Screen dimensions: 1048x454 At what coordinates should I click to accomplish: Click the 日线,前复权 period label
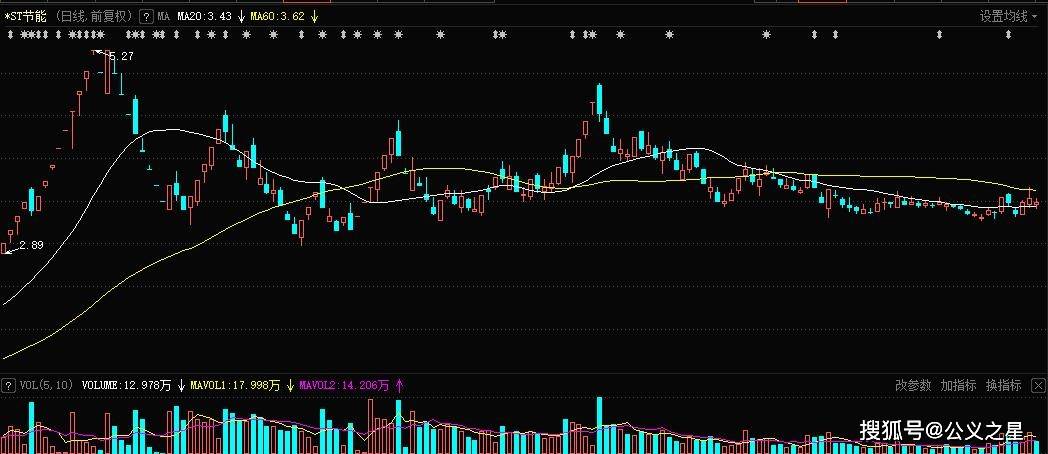pyautogui.click(x=93, y=16)
